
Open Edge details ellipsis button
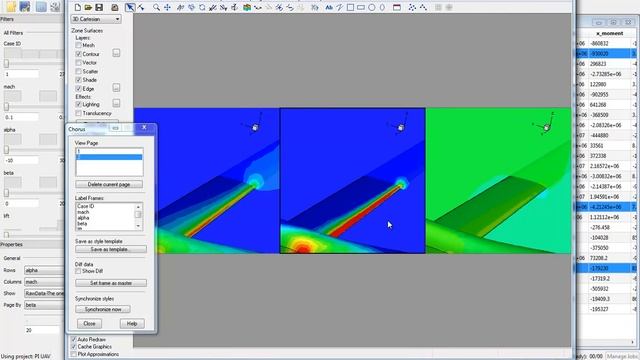[116, 88]
